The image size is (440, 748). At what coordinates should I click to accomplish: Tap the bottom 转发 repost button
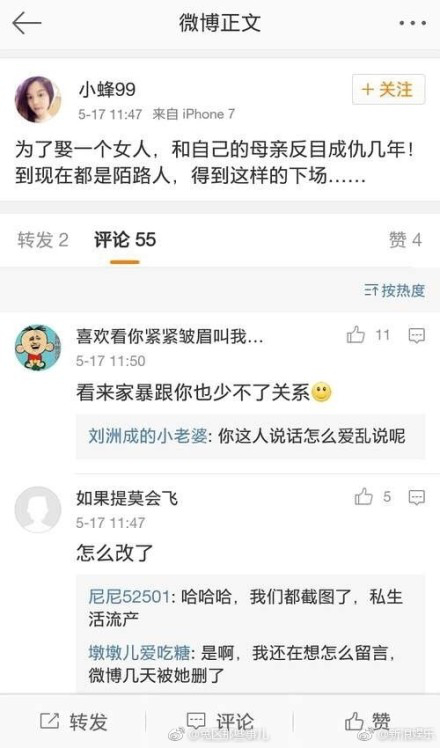coord(73,722)
